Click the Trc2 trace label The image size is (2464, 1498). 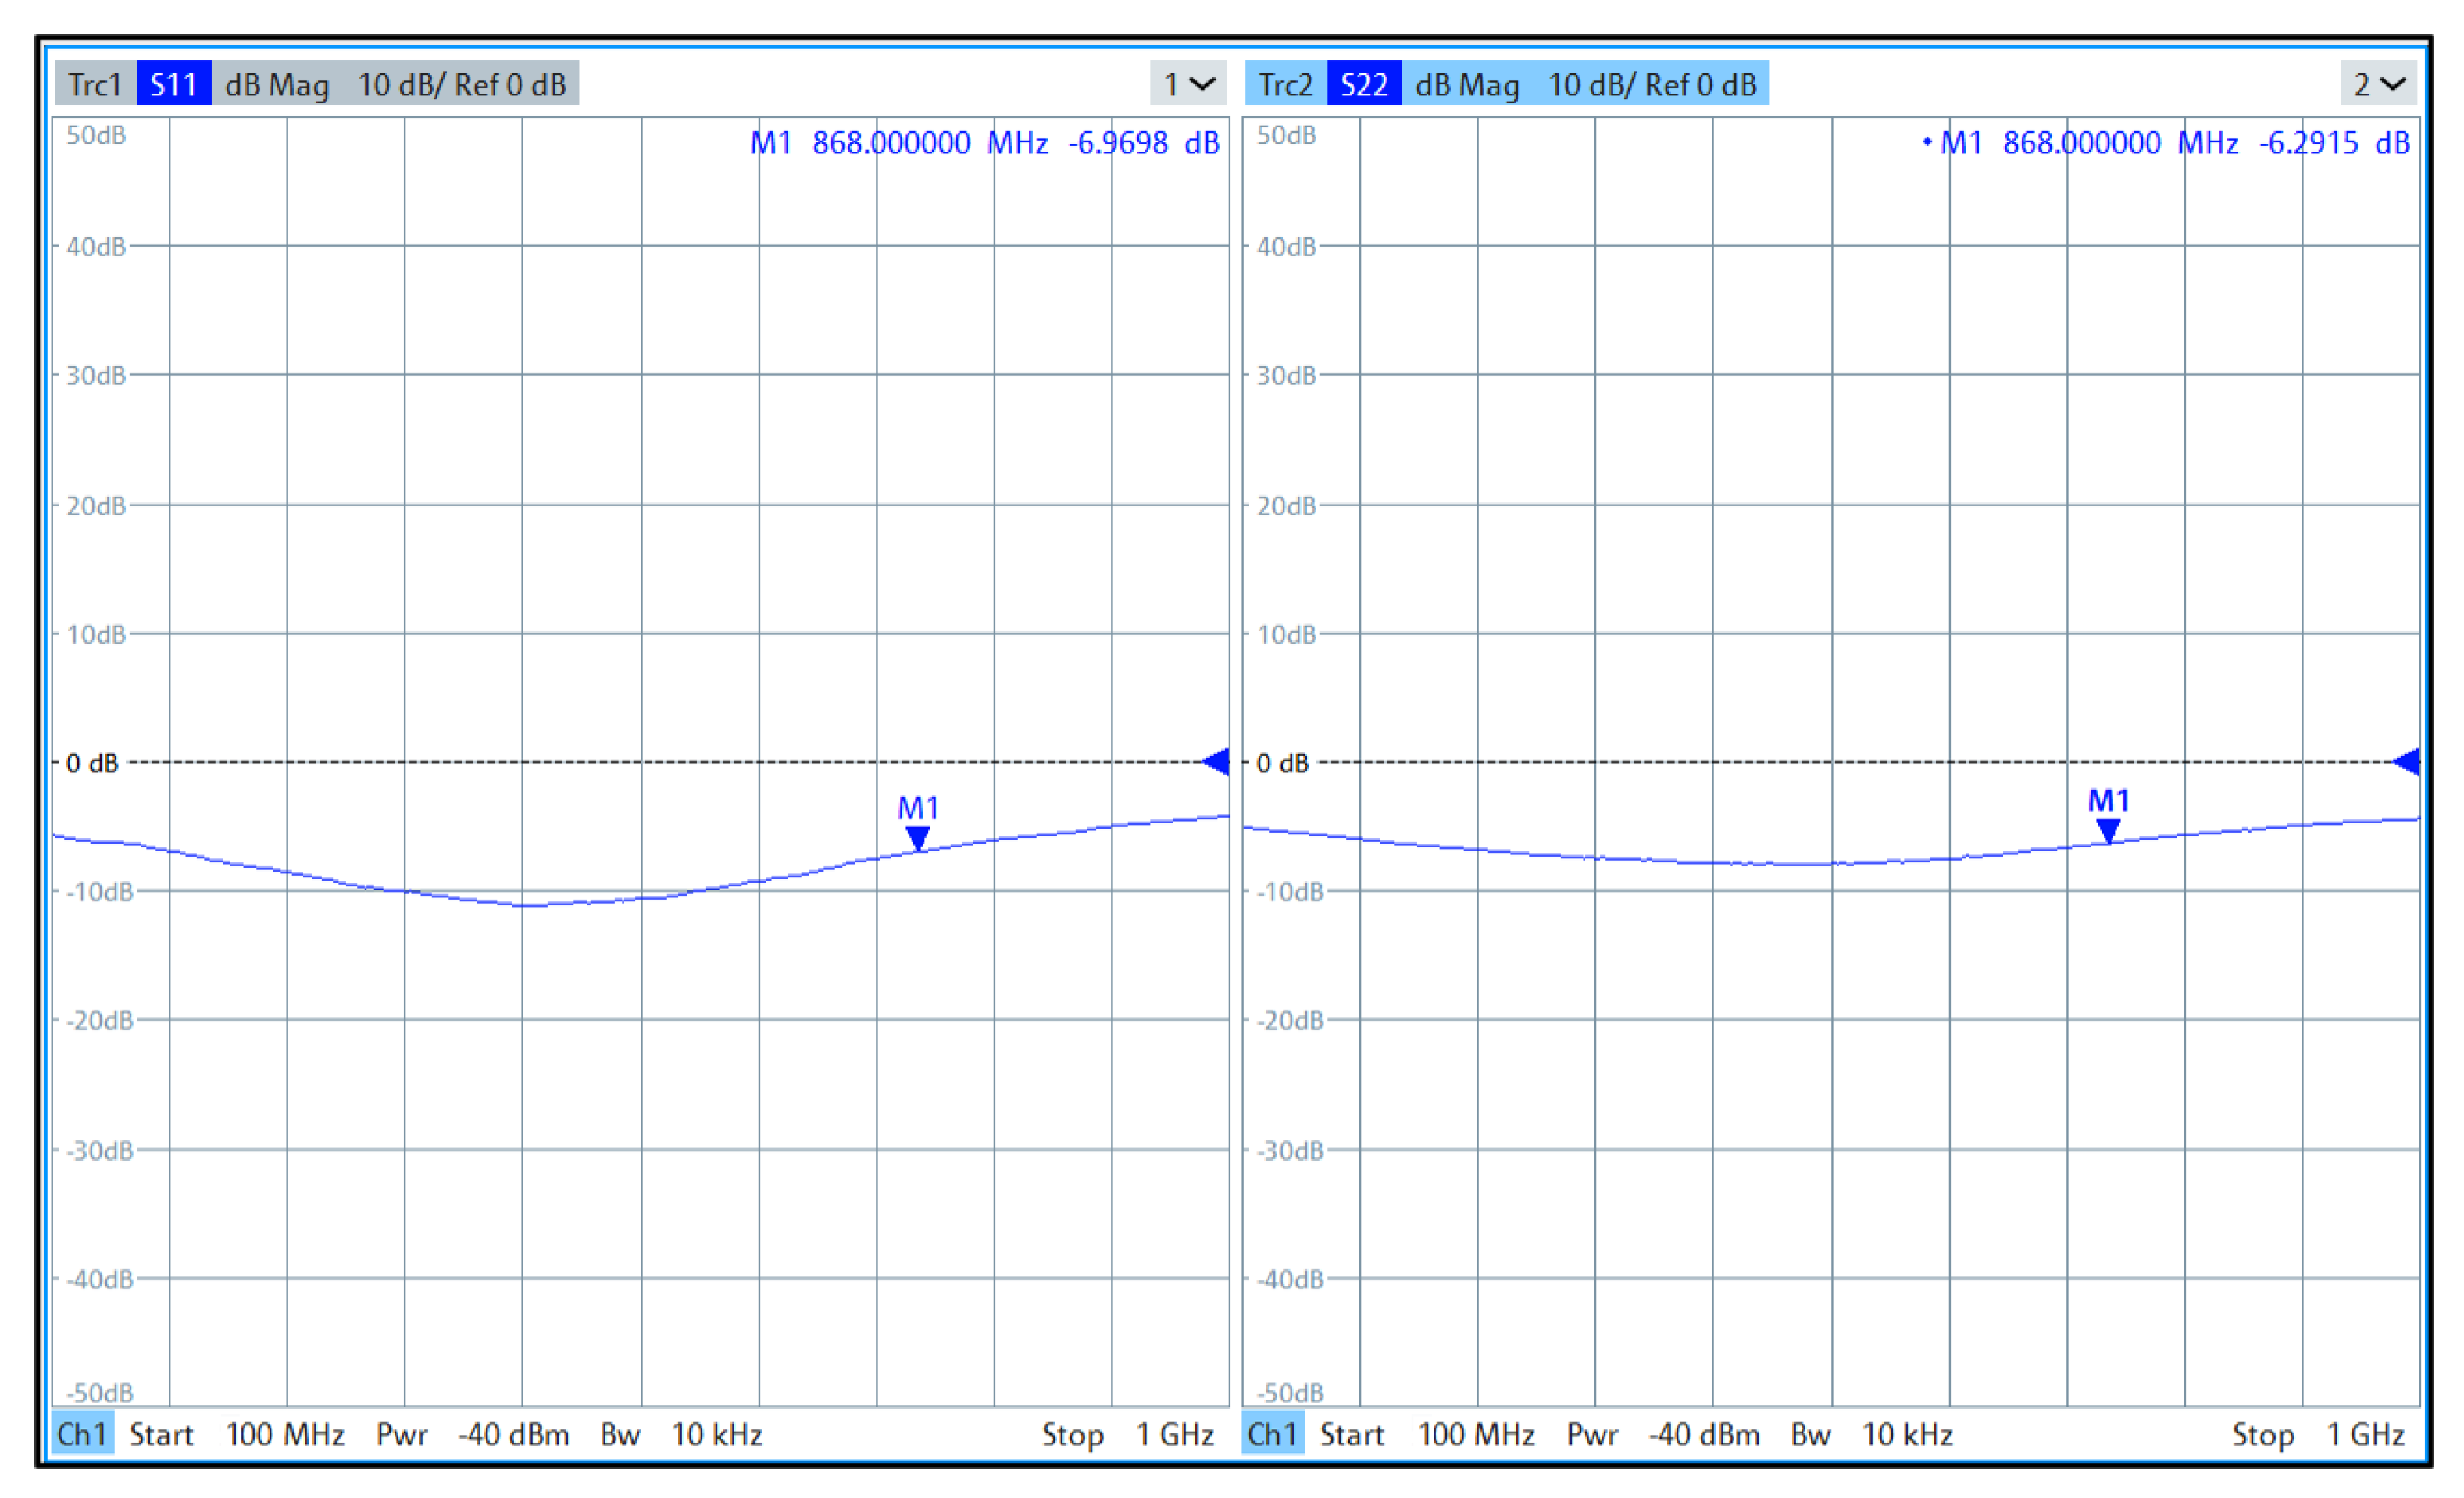coord(1285,84)
